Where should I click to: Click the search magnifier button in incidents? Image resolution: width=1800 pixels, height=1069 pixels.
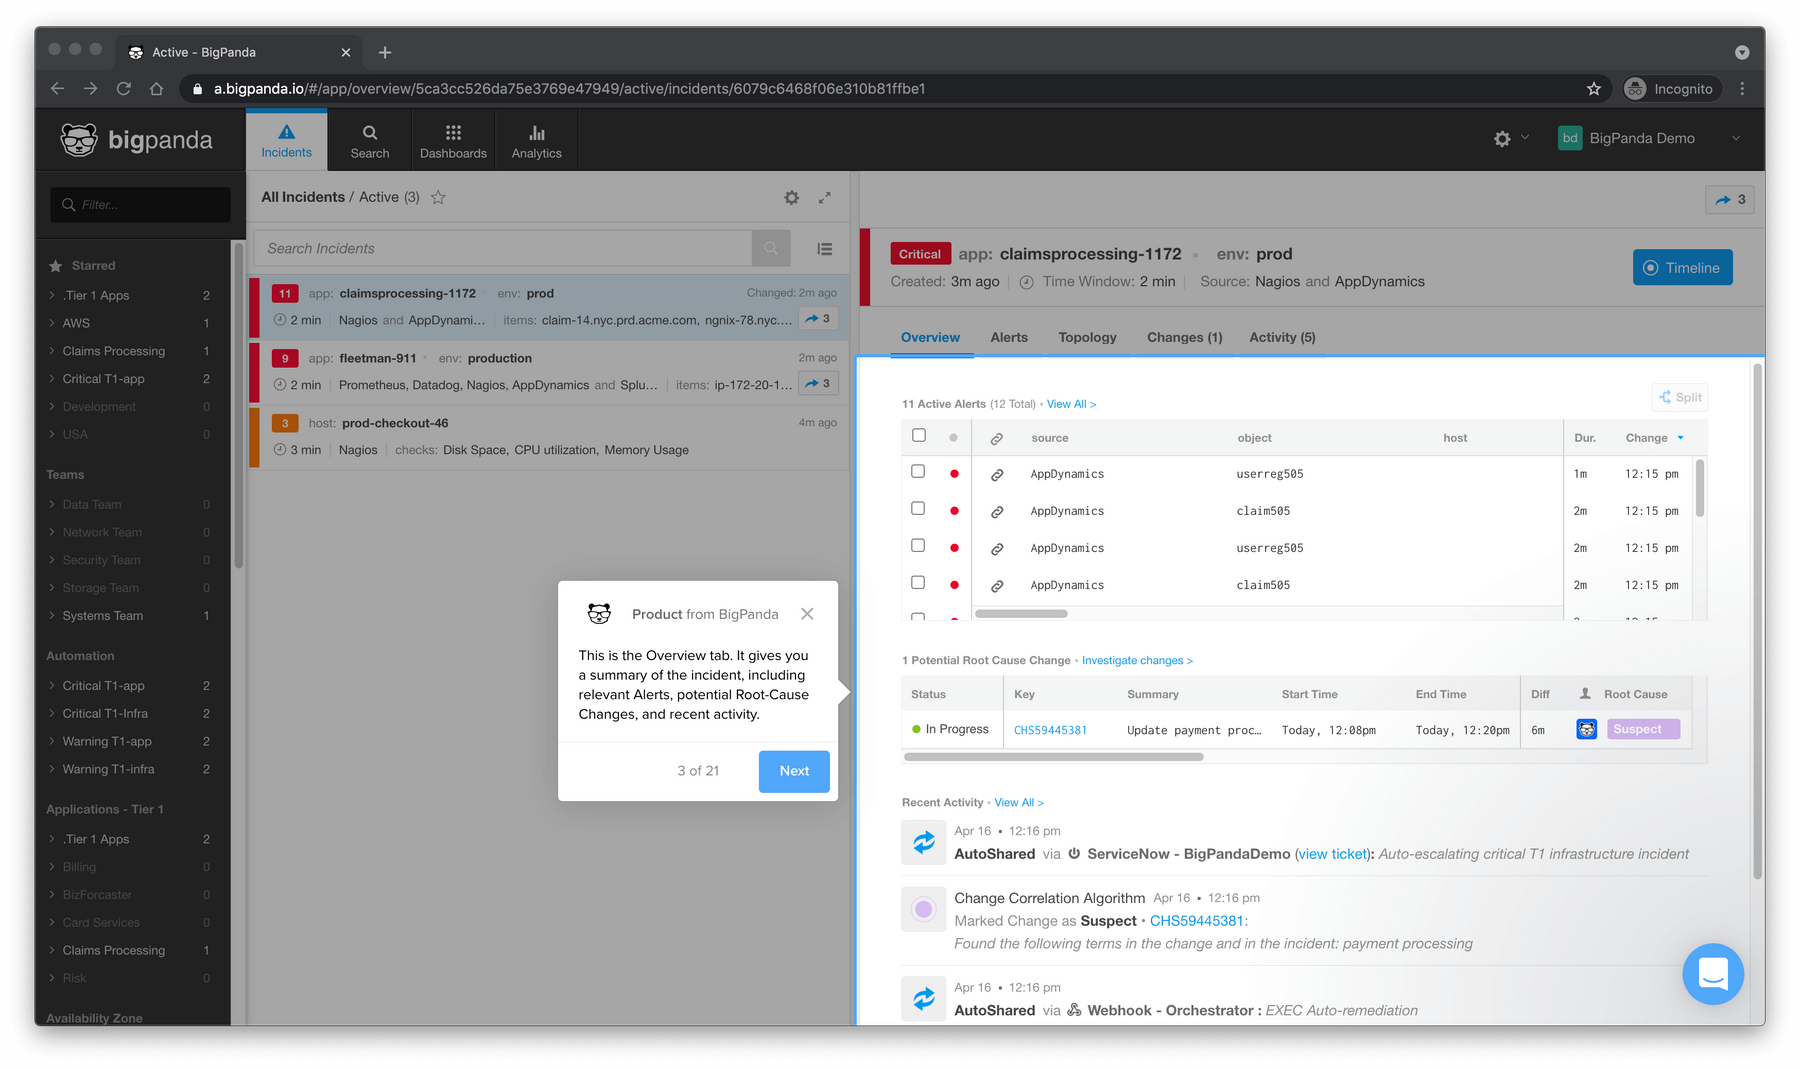tap(771, 248)
